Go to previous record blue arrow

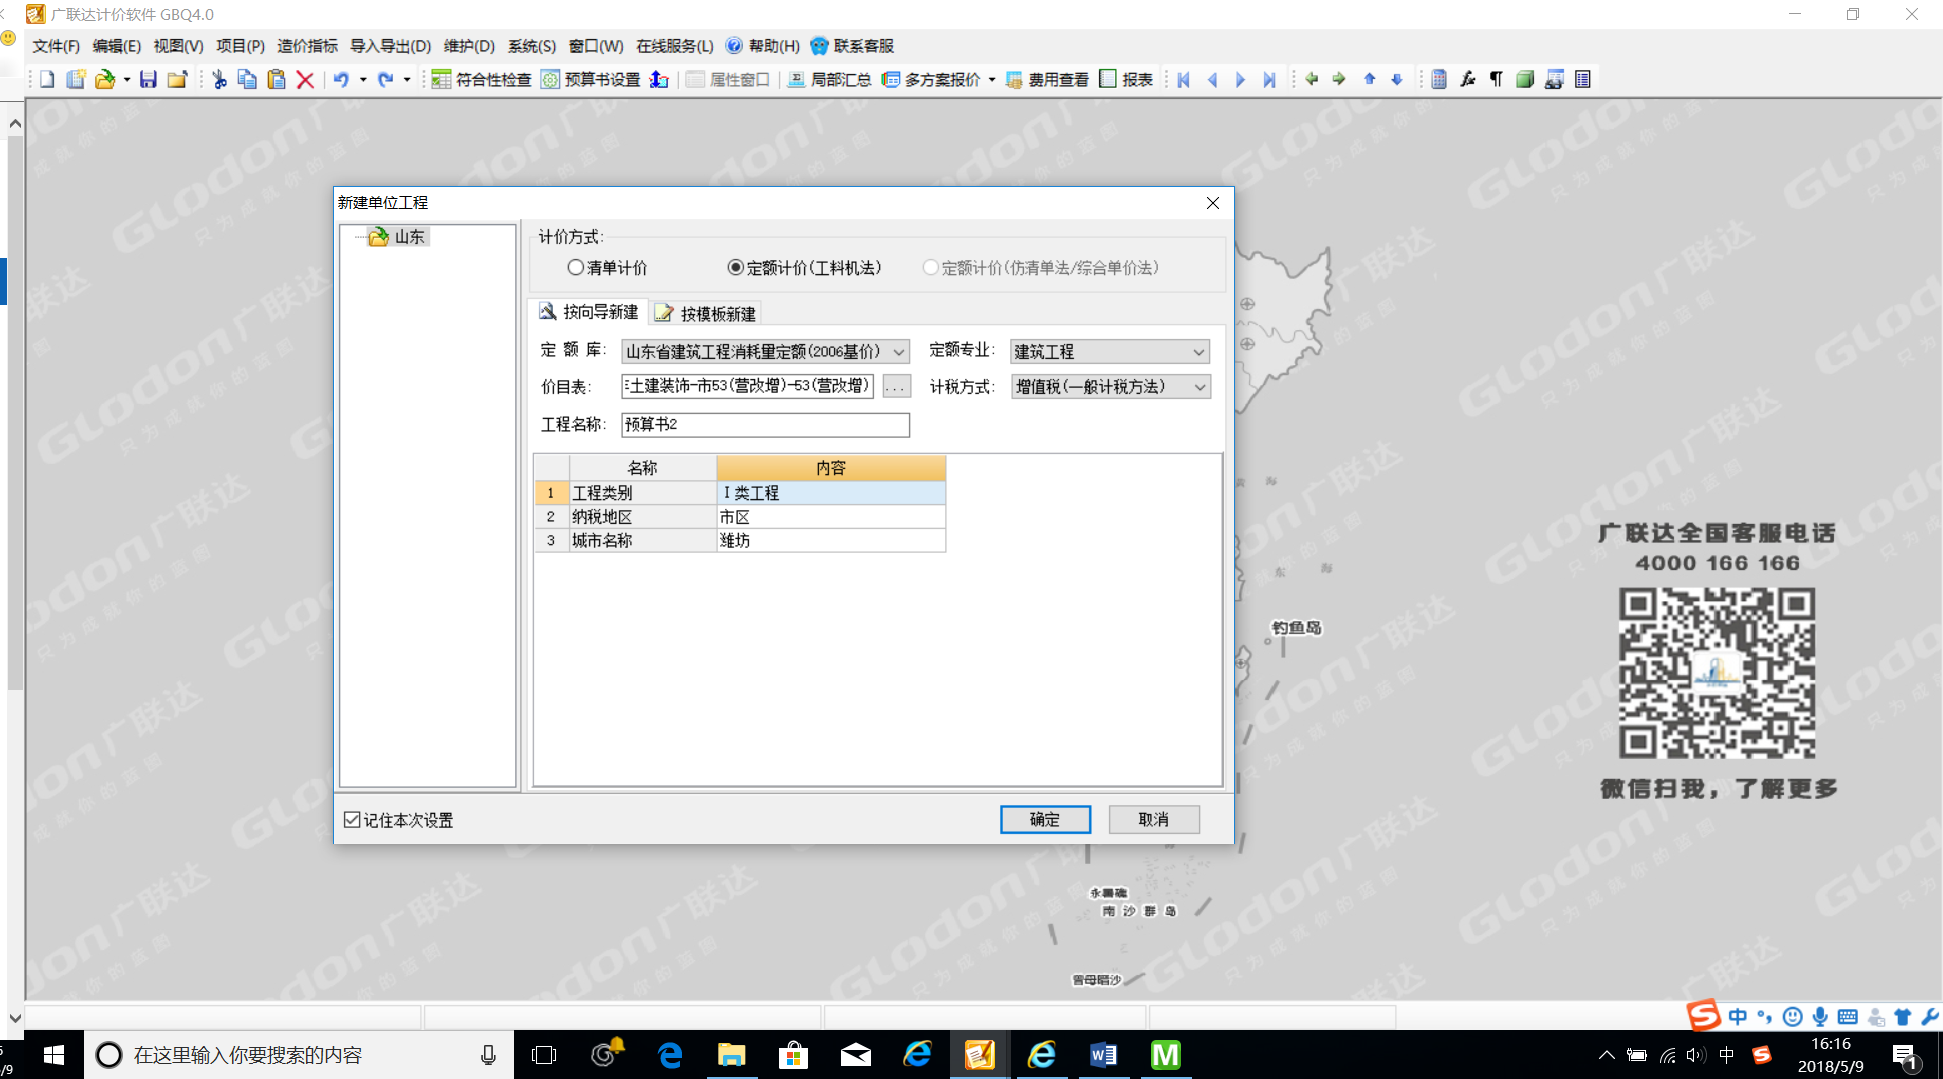(1212, 80)
